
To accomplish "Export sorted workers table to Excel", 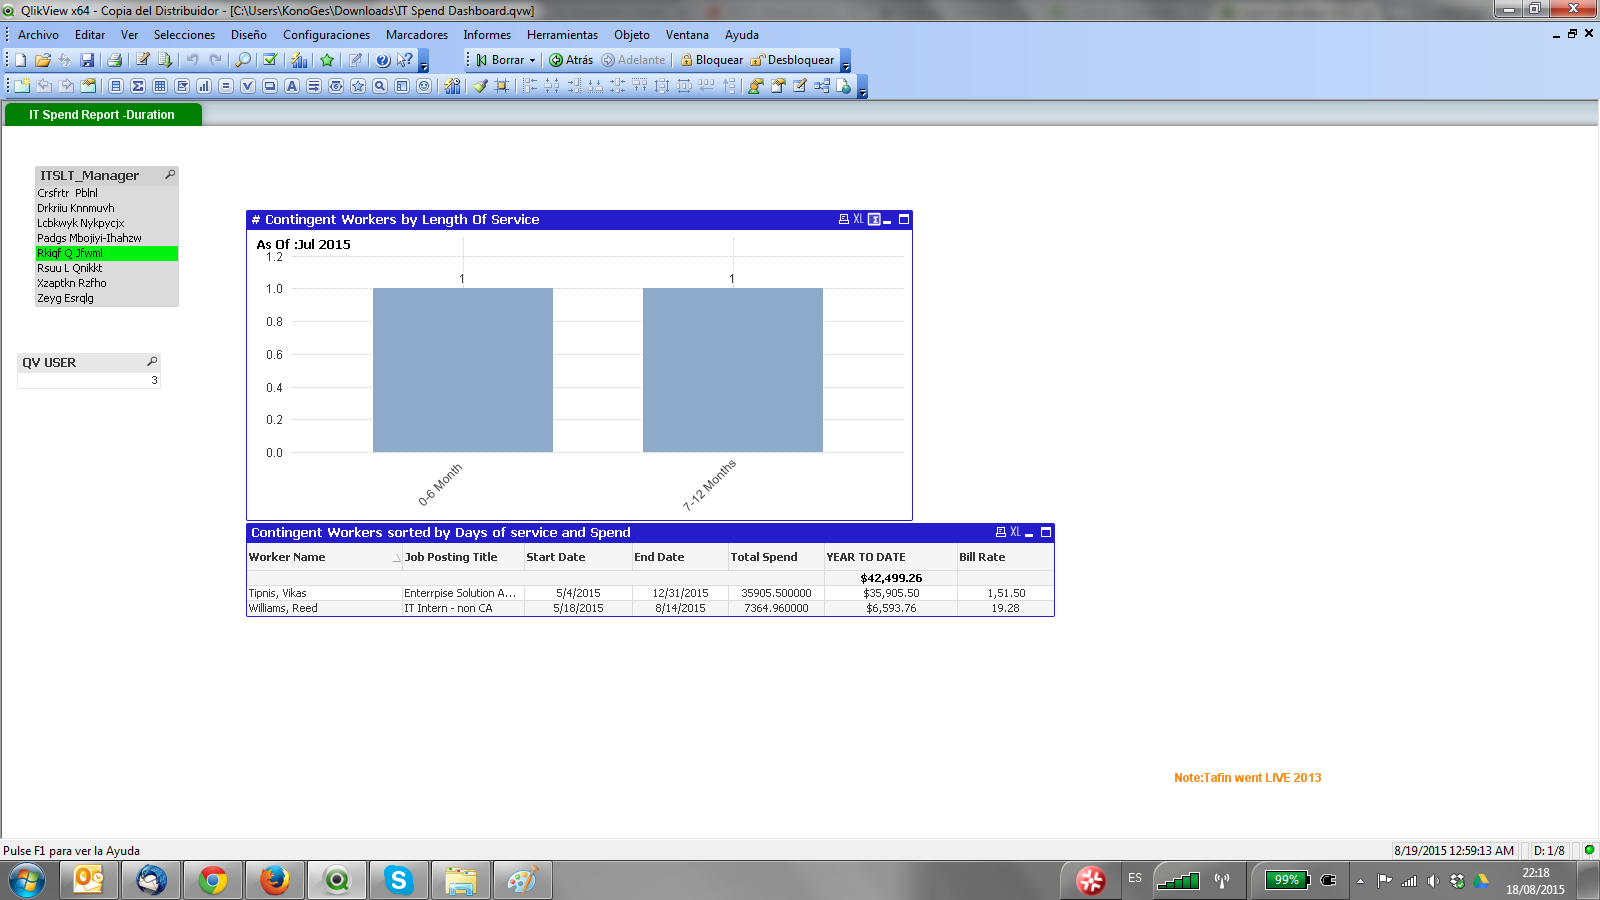I will [1015, 532].
